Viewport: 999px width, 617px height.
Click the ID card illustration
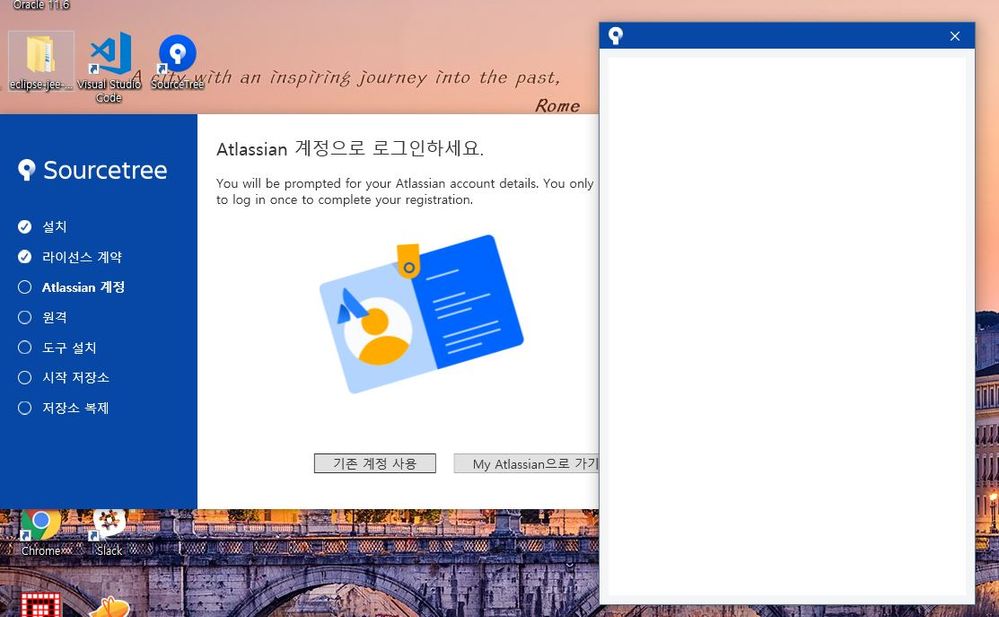pos(420,314)
